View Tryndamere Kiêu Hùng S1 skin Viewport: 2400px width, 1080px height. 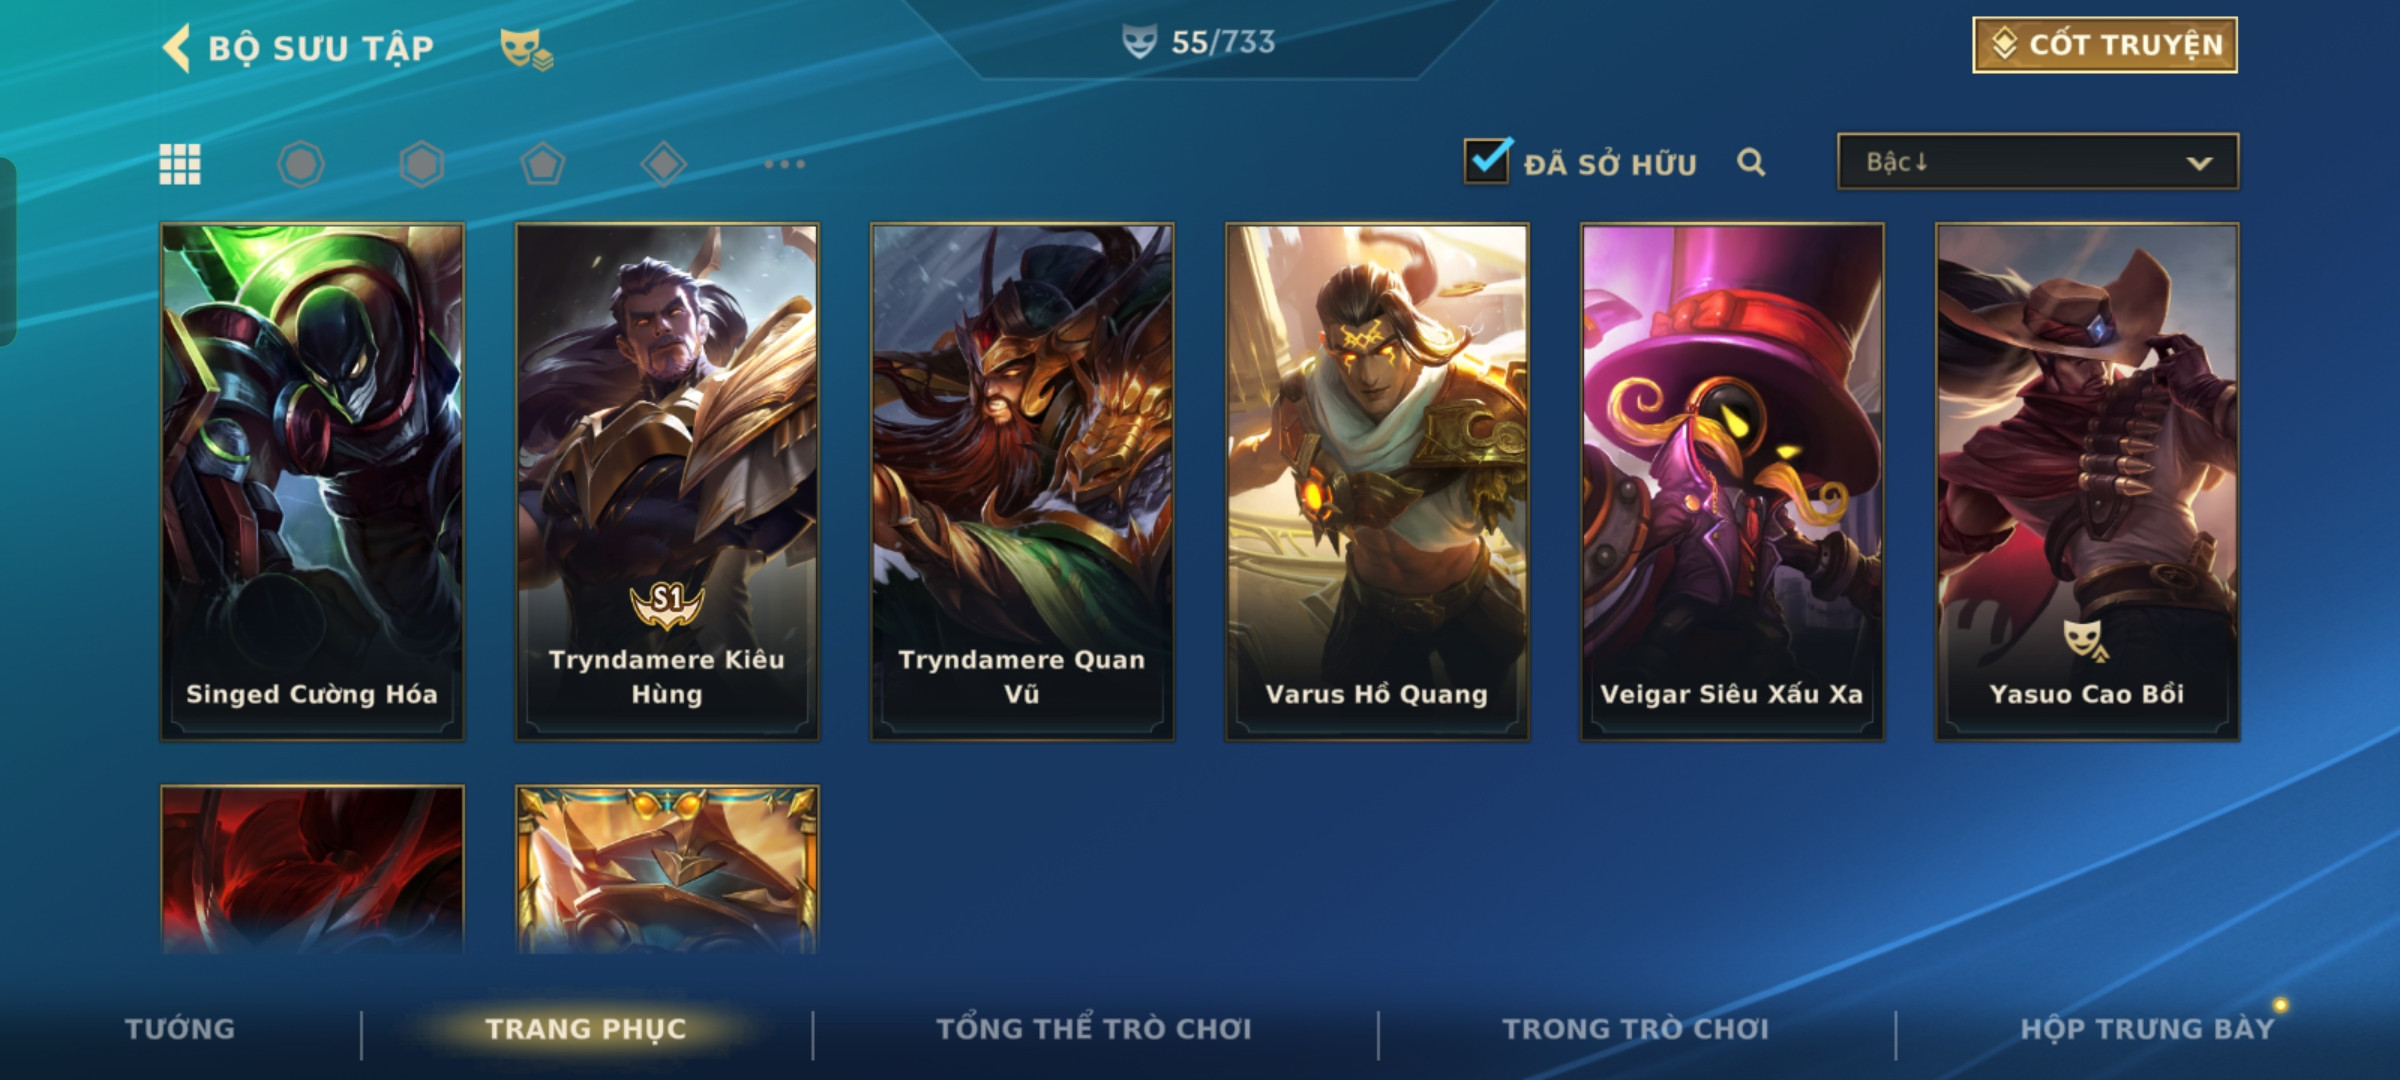coord(667,482)
